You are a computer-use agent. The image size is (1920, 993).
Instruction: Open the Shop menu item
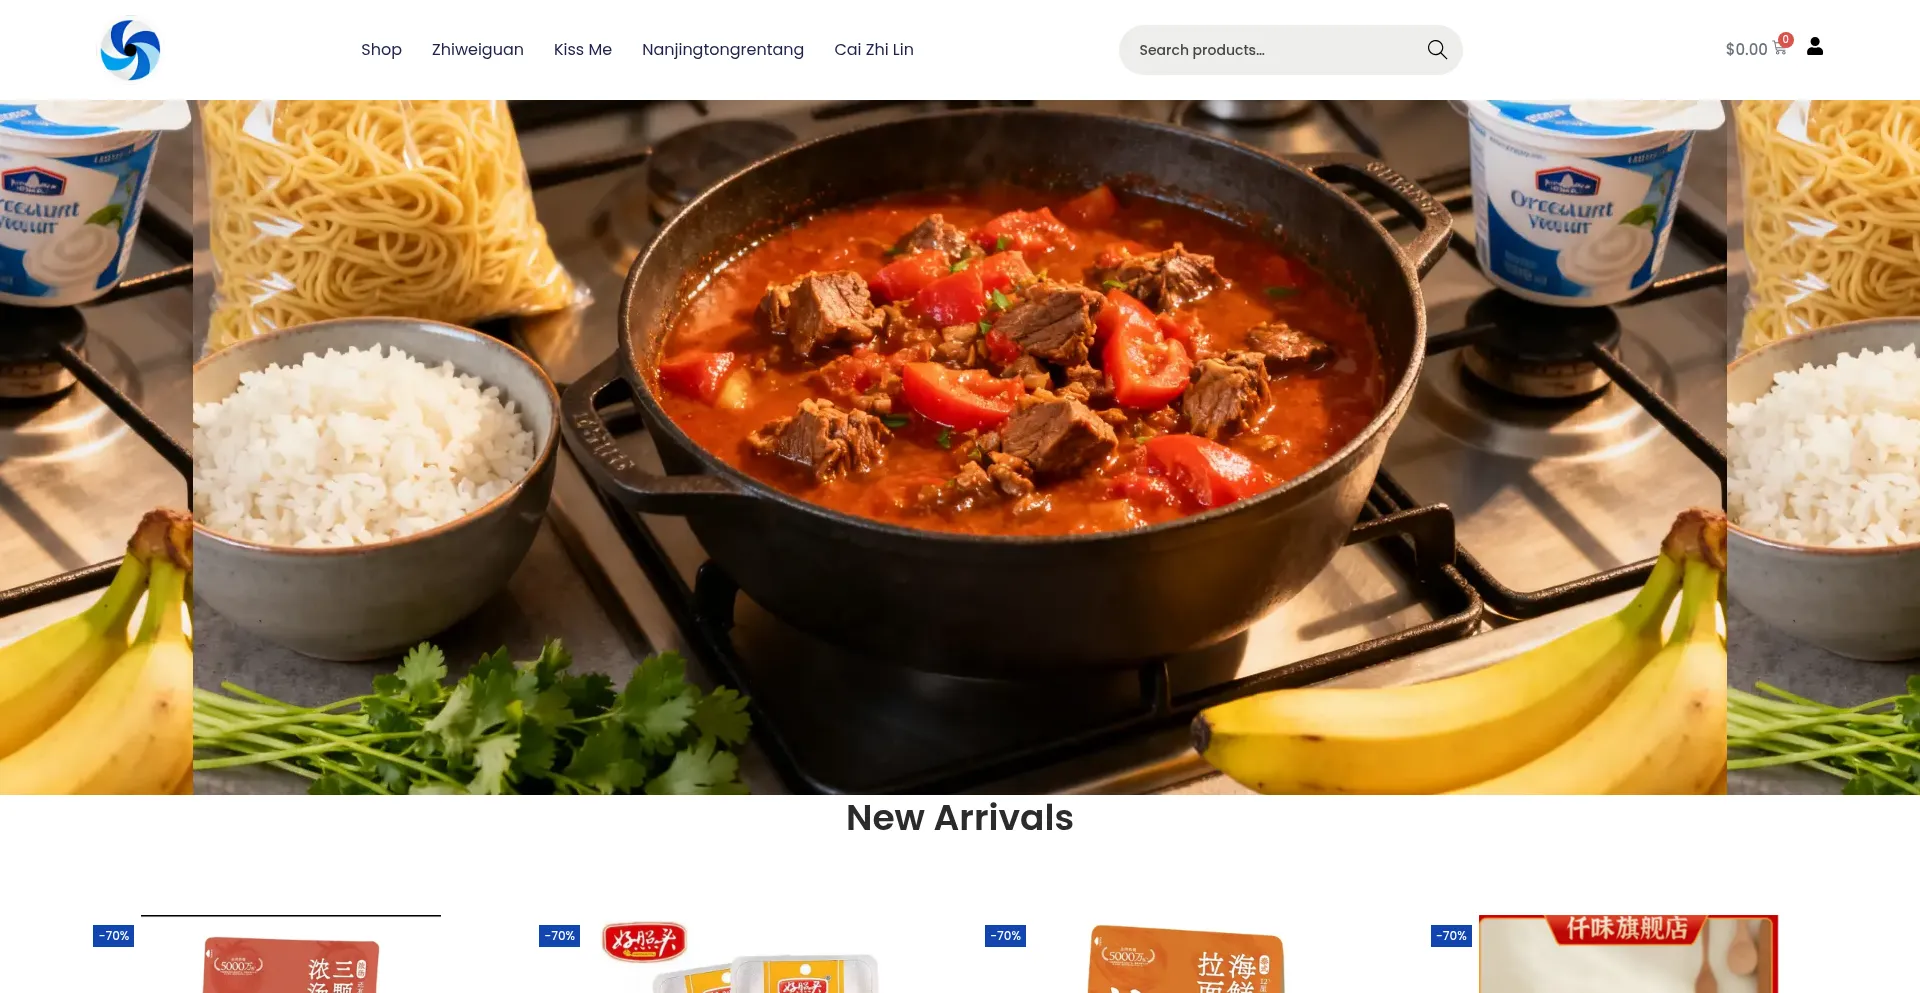[381, 50]
